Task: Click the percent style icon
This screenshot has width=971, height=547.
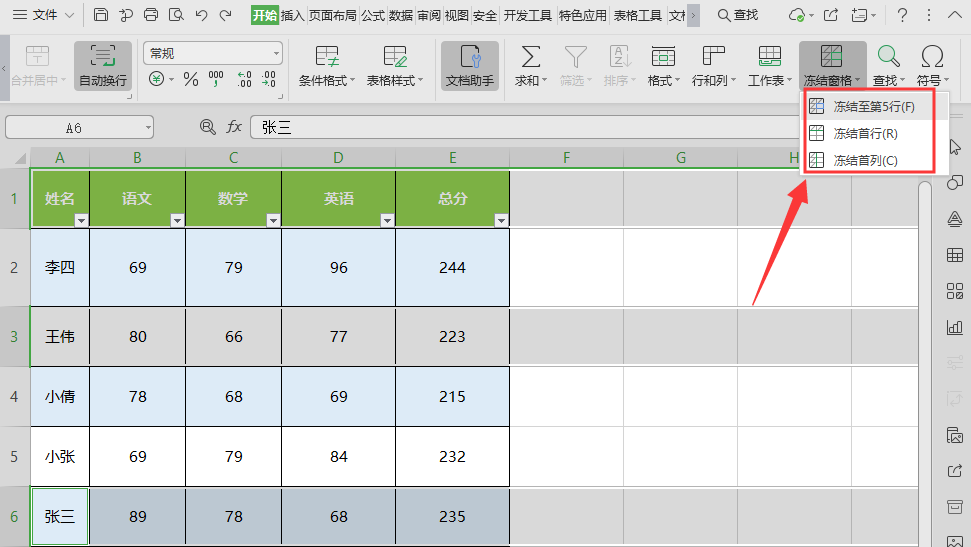Action: click(x=189, y=79)
